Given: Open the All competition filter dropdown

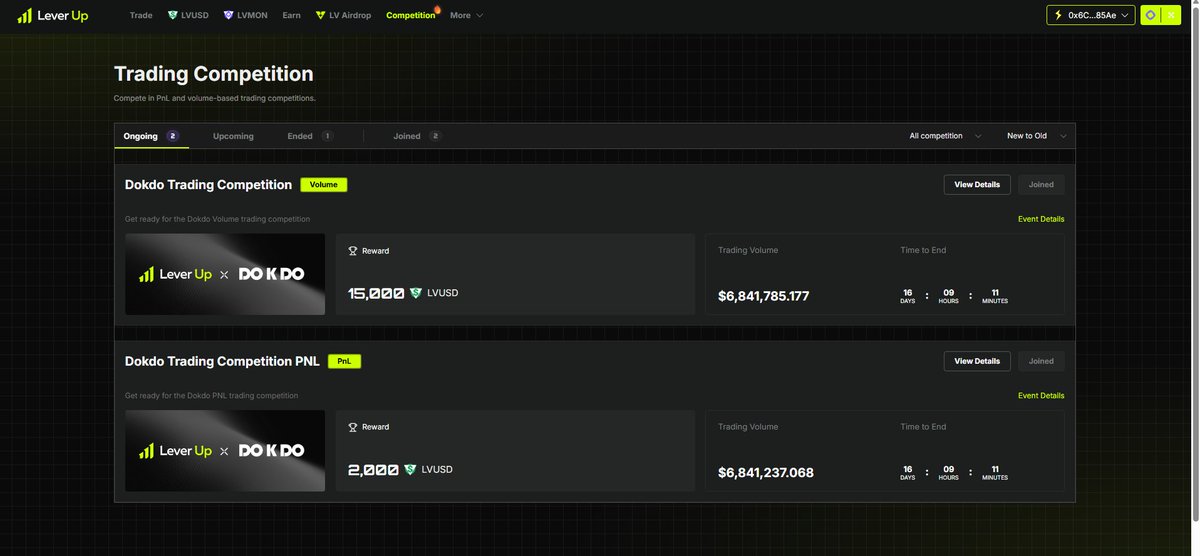Looking at the screenshot, I should coord(945,136).
